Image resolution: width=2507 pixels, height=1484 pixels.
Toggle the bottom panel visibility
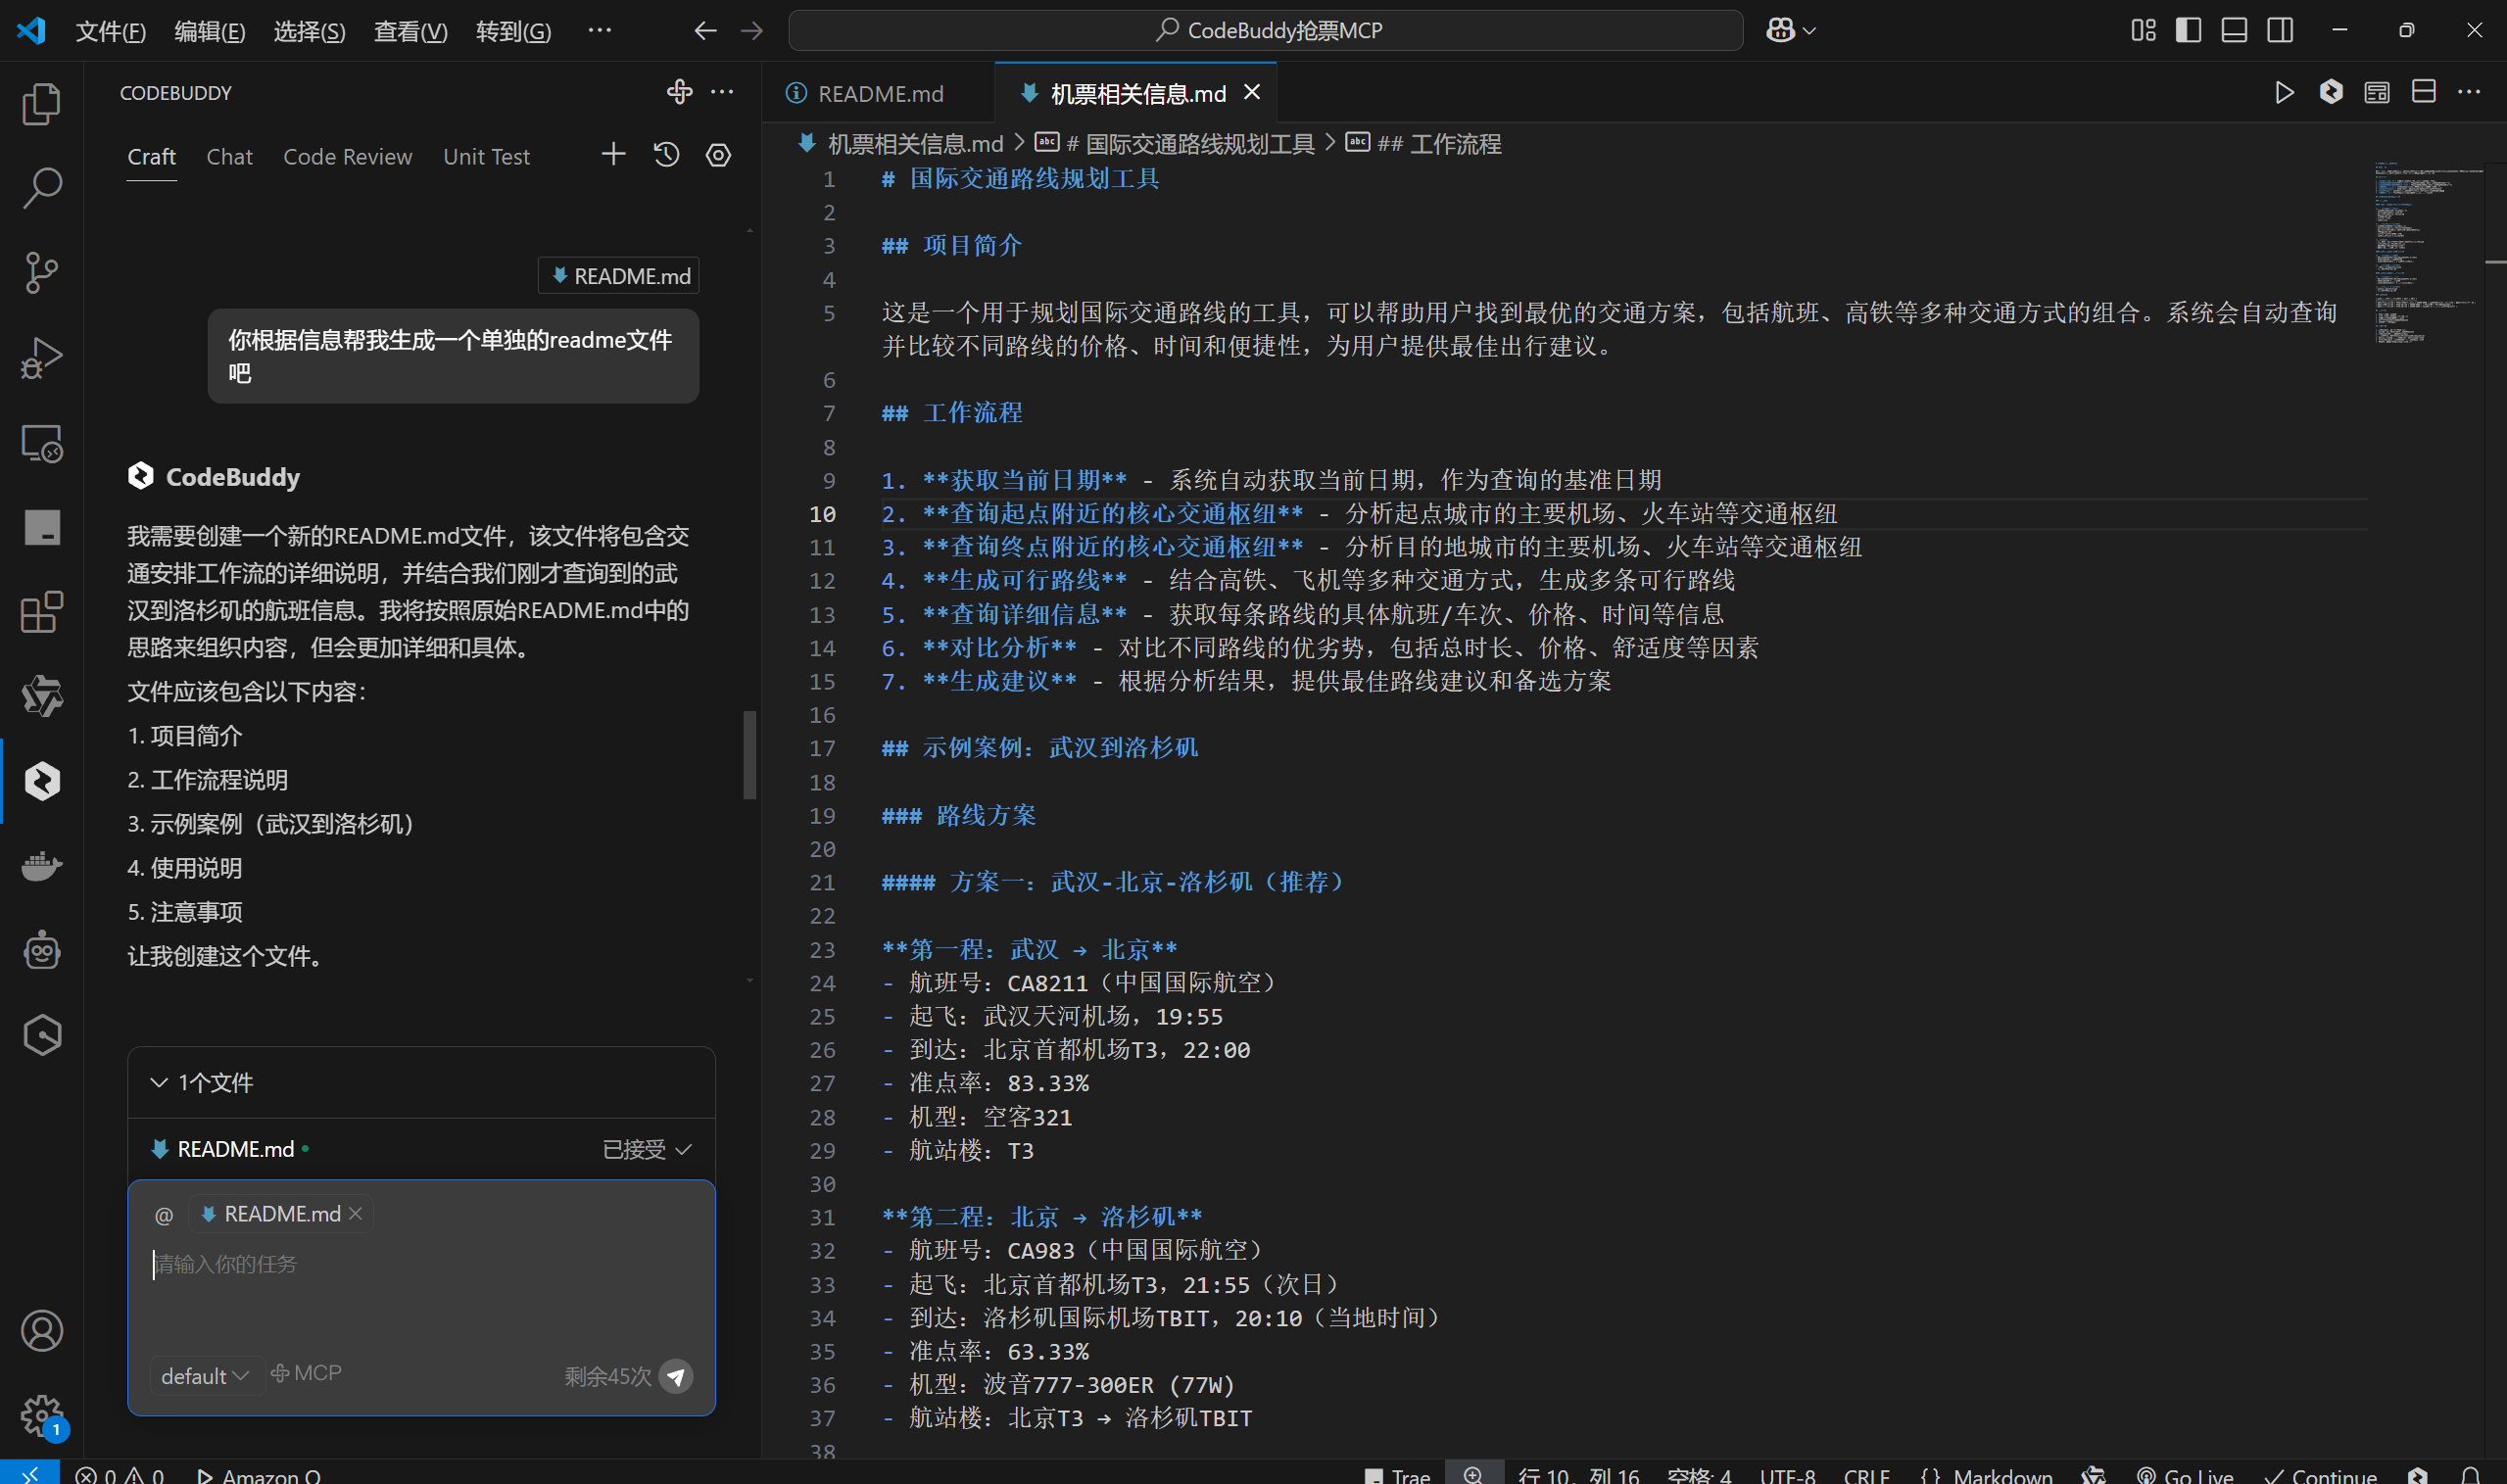coord(2234,30)
